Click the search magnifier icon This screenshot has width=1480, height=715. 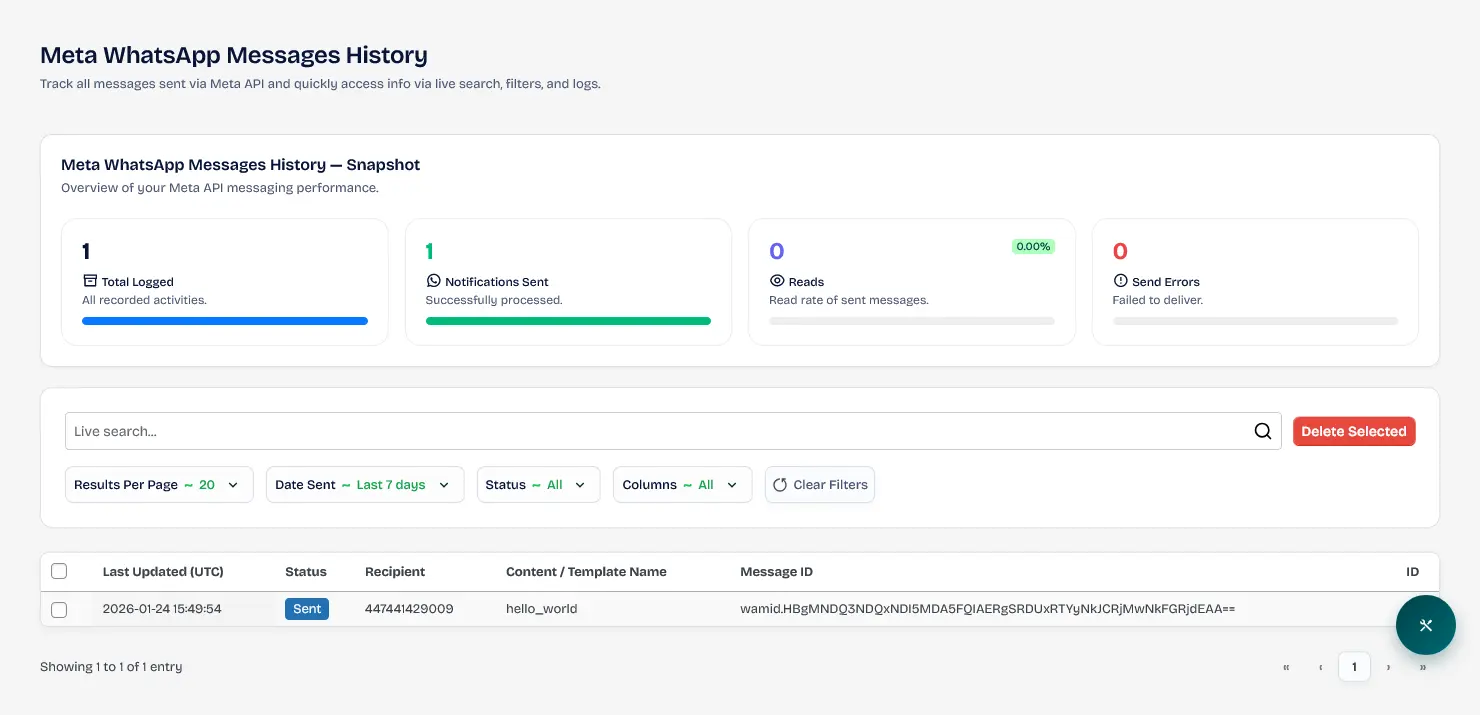point(1263,431)
